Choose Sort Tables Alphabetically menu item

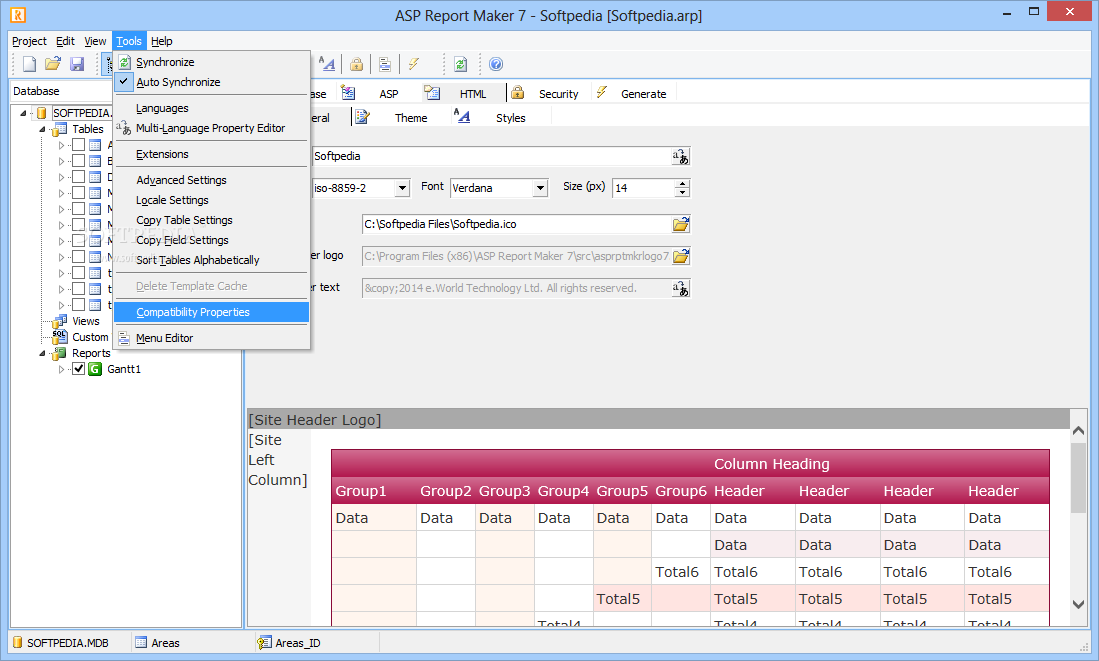click(x=212, y=260)
